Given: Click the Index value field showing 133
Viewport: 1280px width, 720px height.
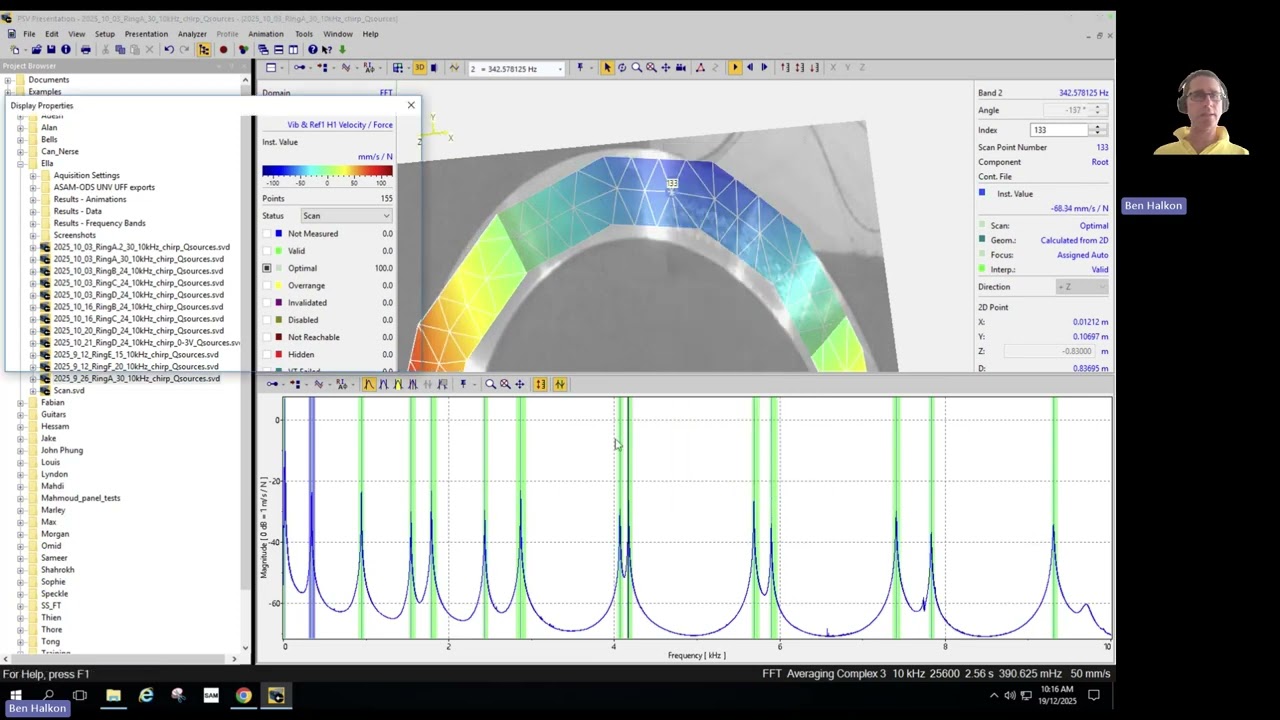Looking at the screenshot, I should 1060,130.
